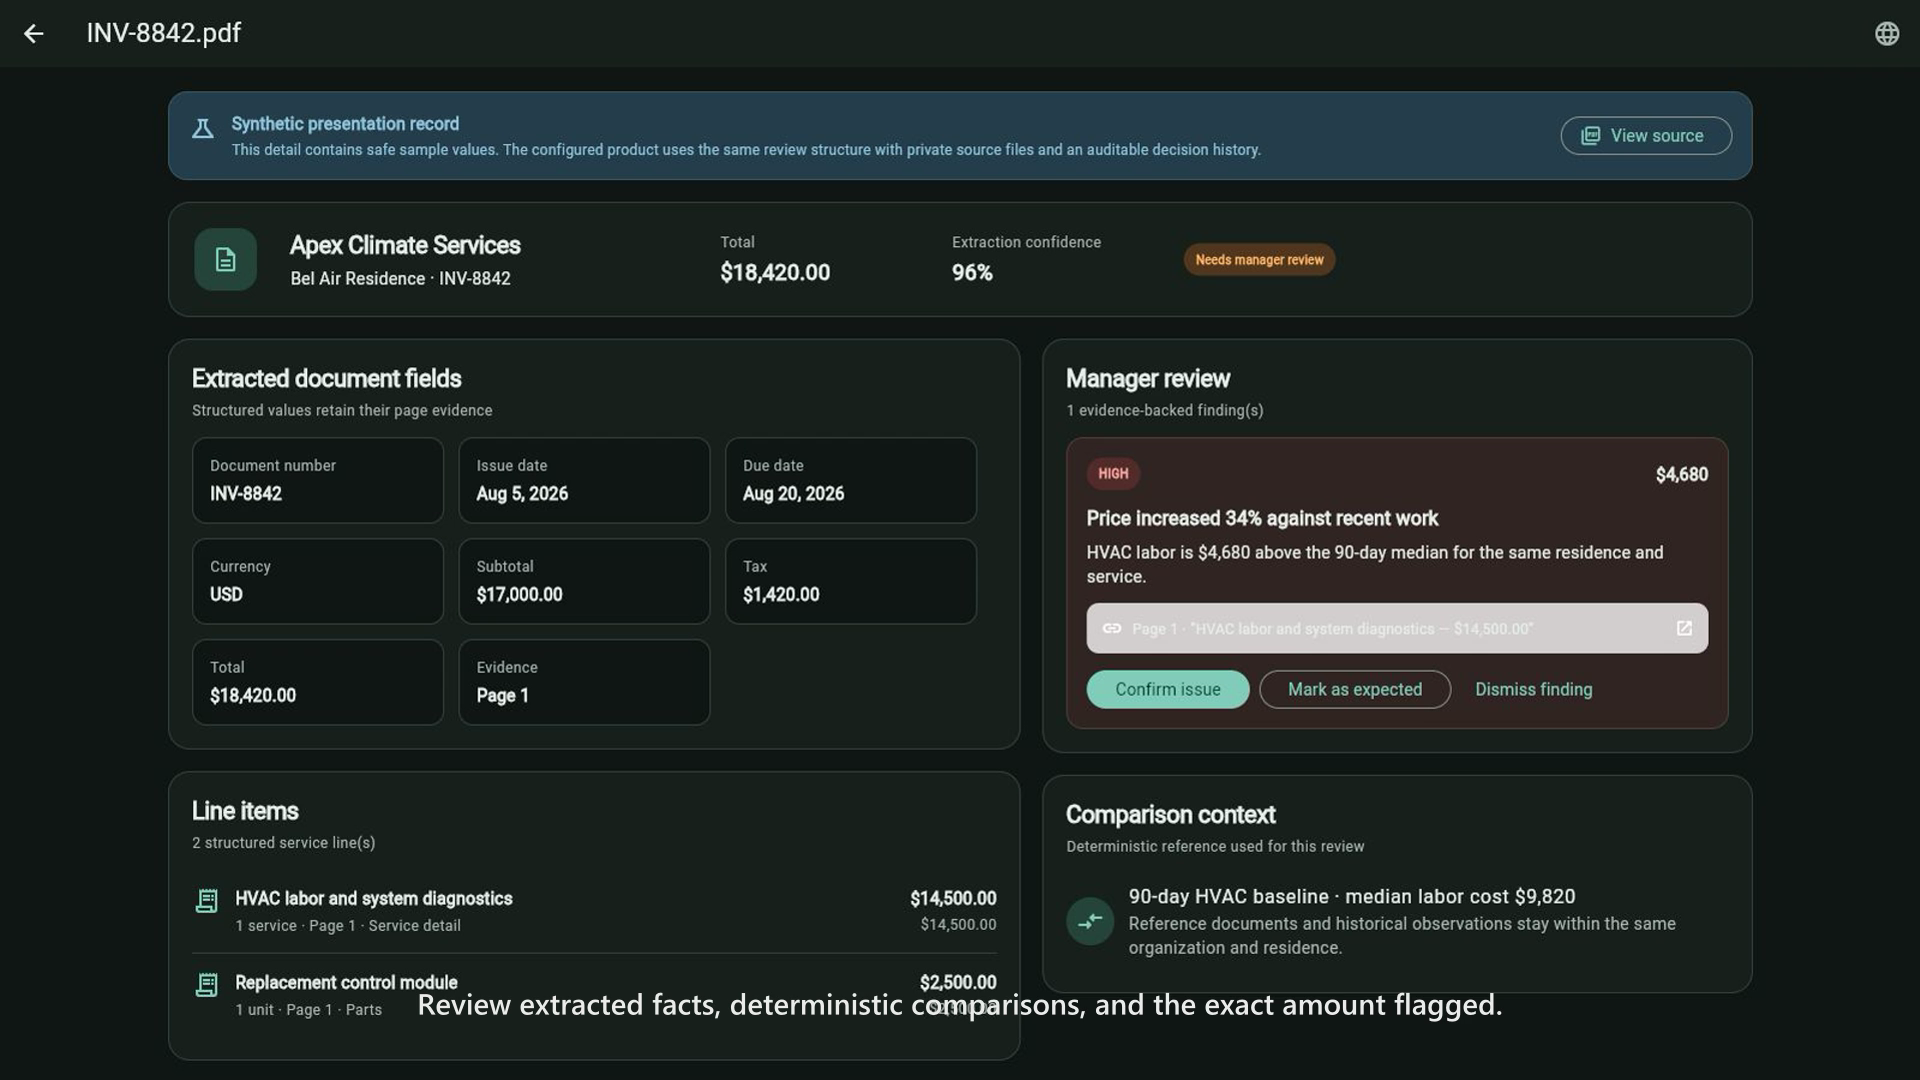The height and width of the screenshot is (1080, 1920).
Task: Click the $4,680 flagged amount
Action: [x=1681, y=475]
